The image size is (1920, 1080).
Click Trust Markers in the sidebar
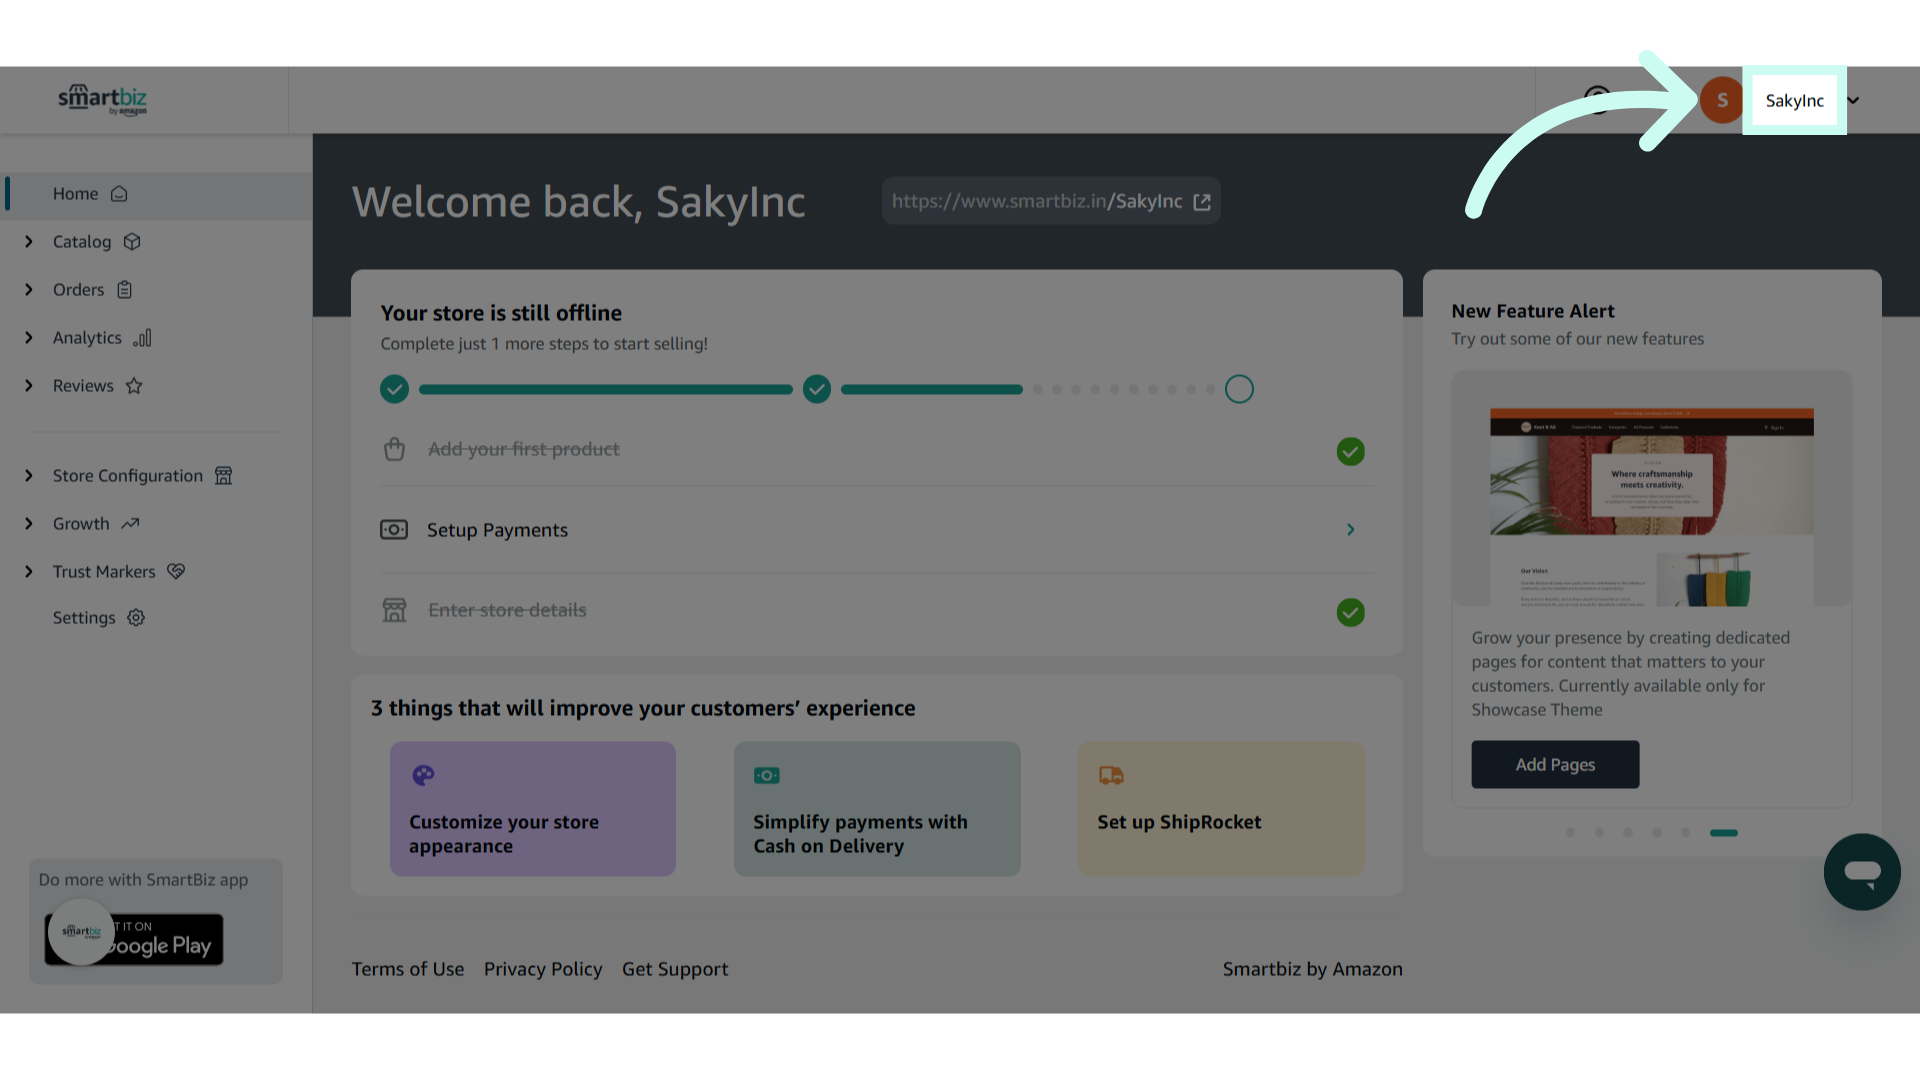pos(104,572)
